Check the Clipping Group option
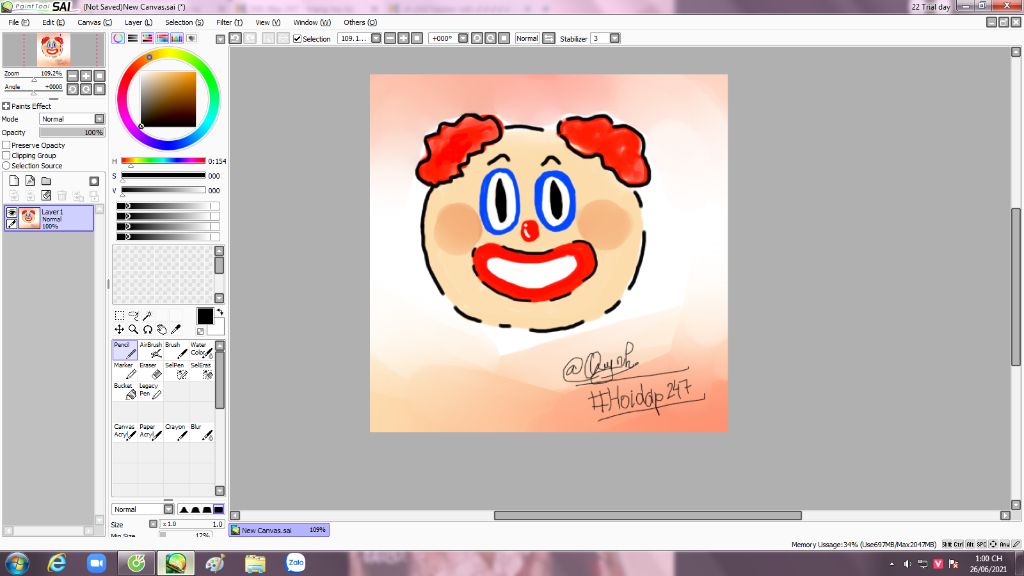Viewport: 1024px width, 576px height. (6, 155)
